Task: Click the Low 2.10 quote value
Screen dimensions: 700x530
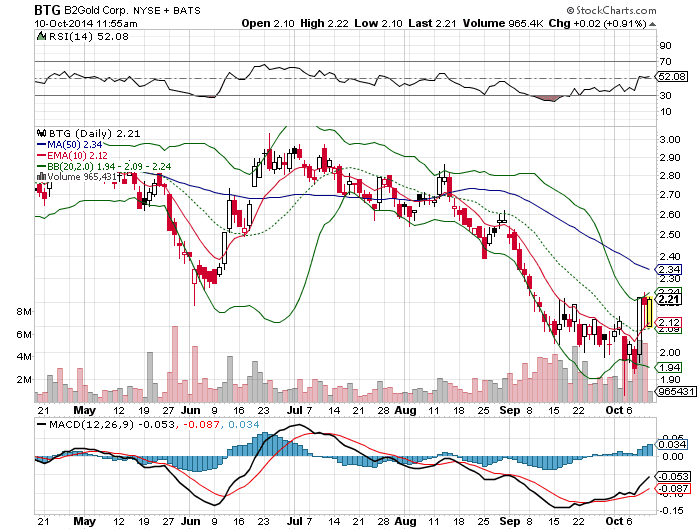Action: point(379,23)
